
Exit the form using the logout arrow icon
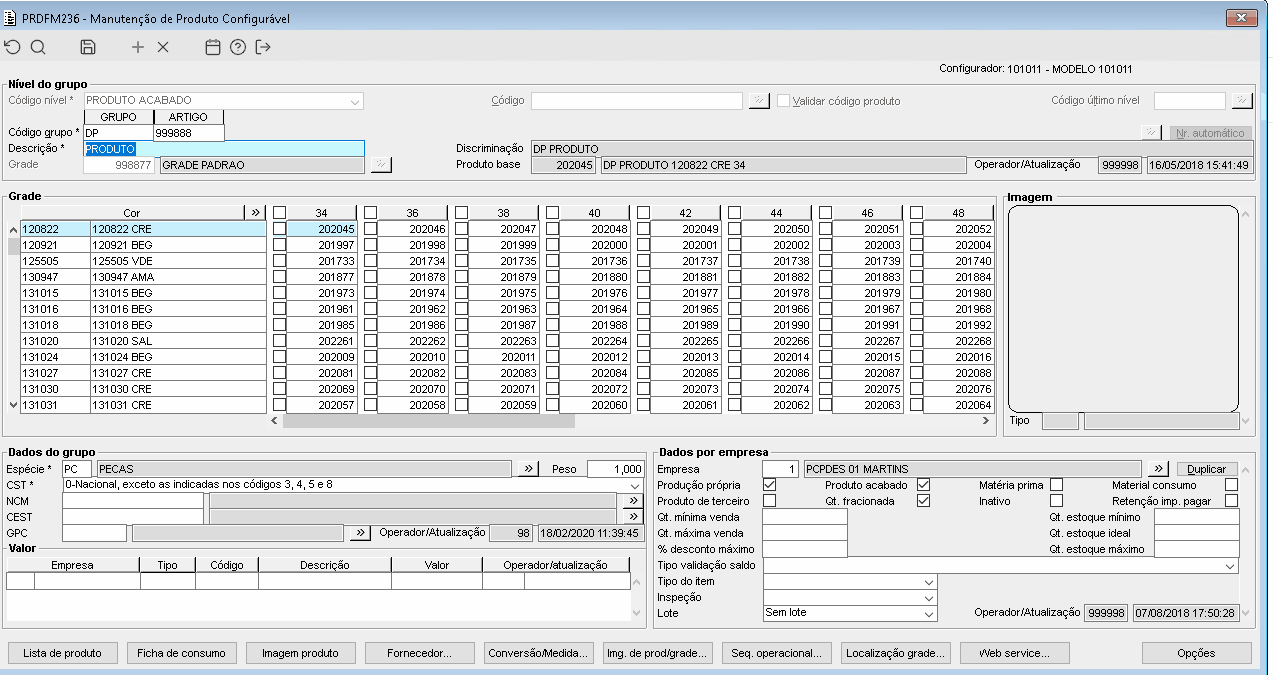(263, 47)
